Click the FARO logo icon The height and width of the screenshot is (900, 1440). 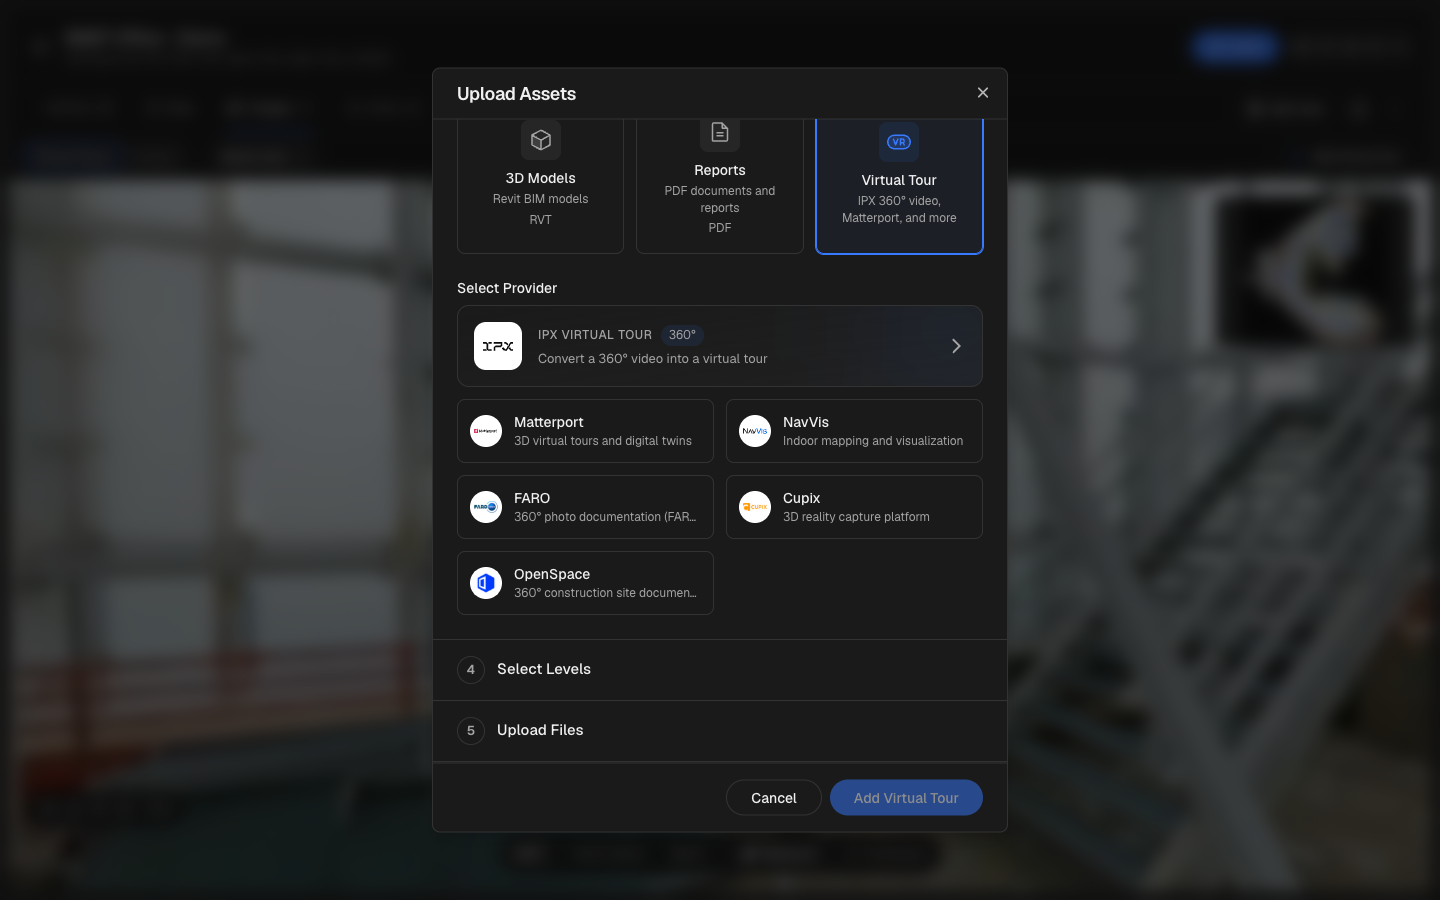coord(486,507)
